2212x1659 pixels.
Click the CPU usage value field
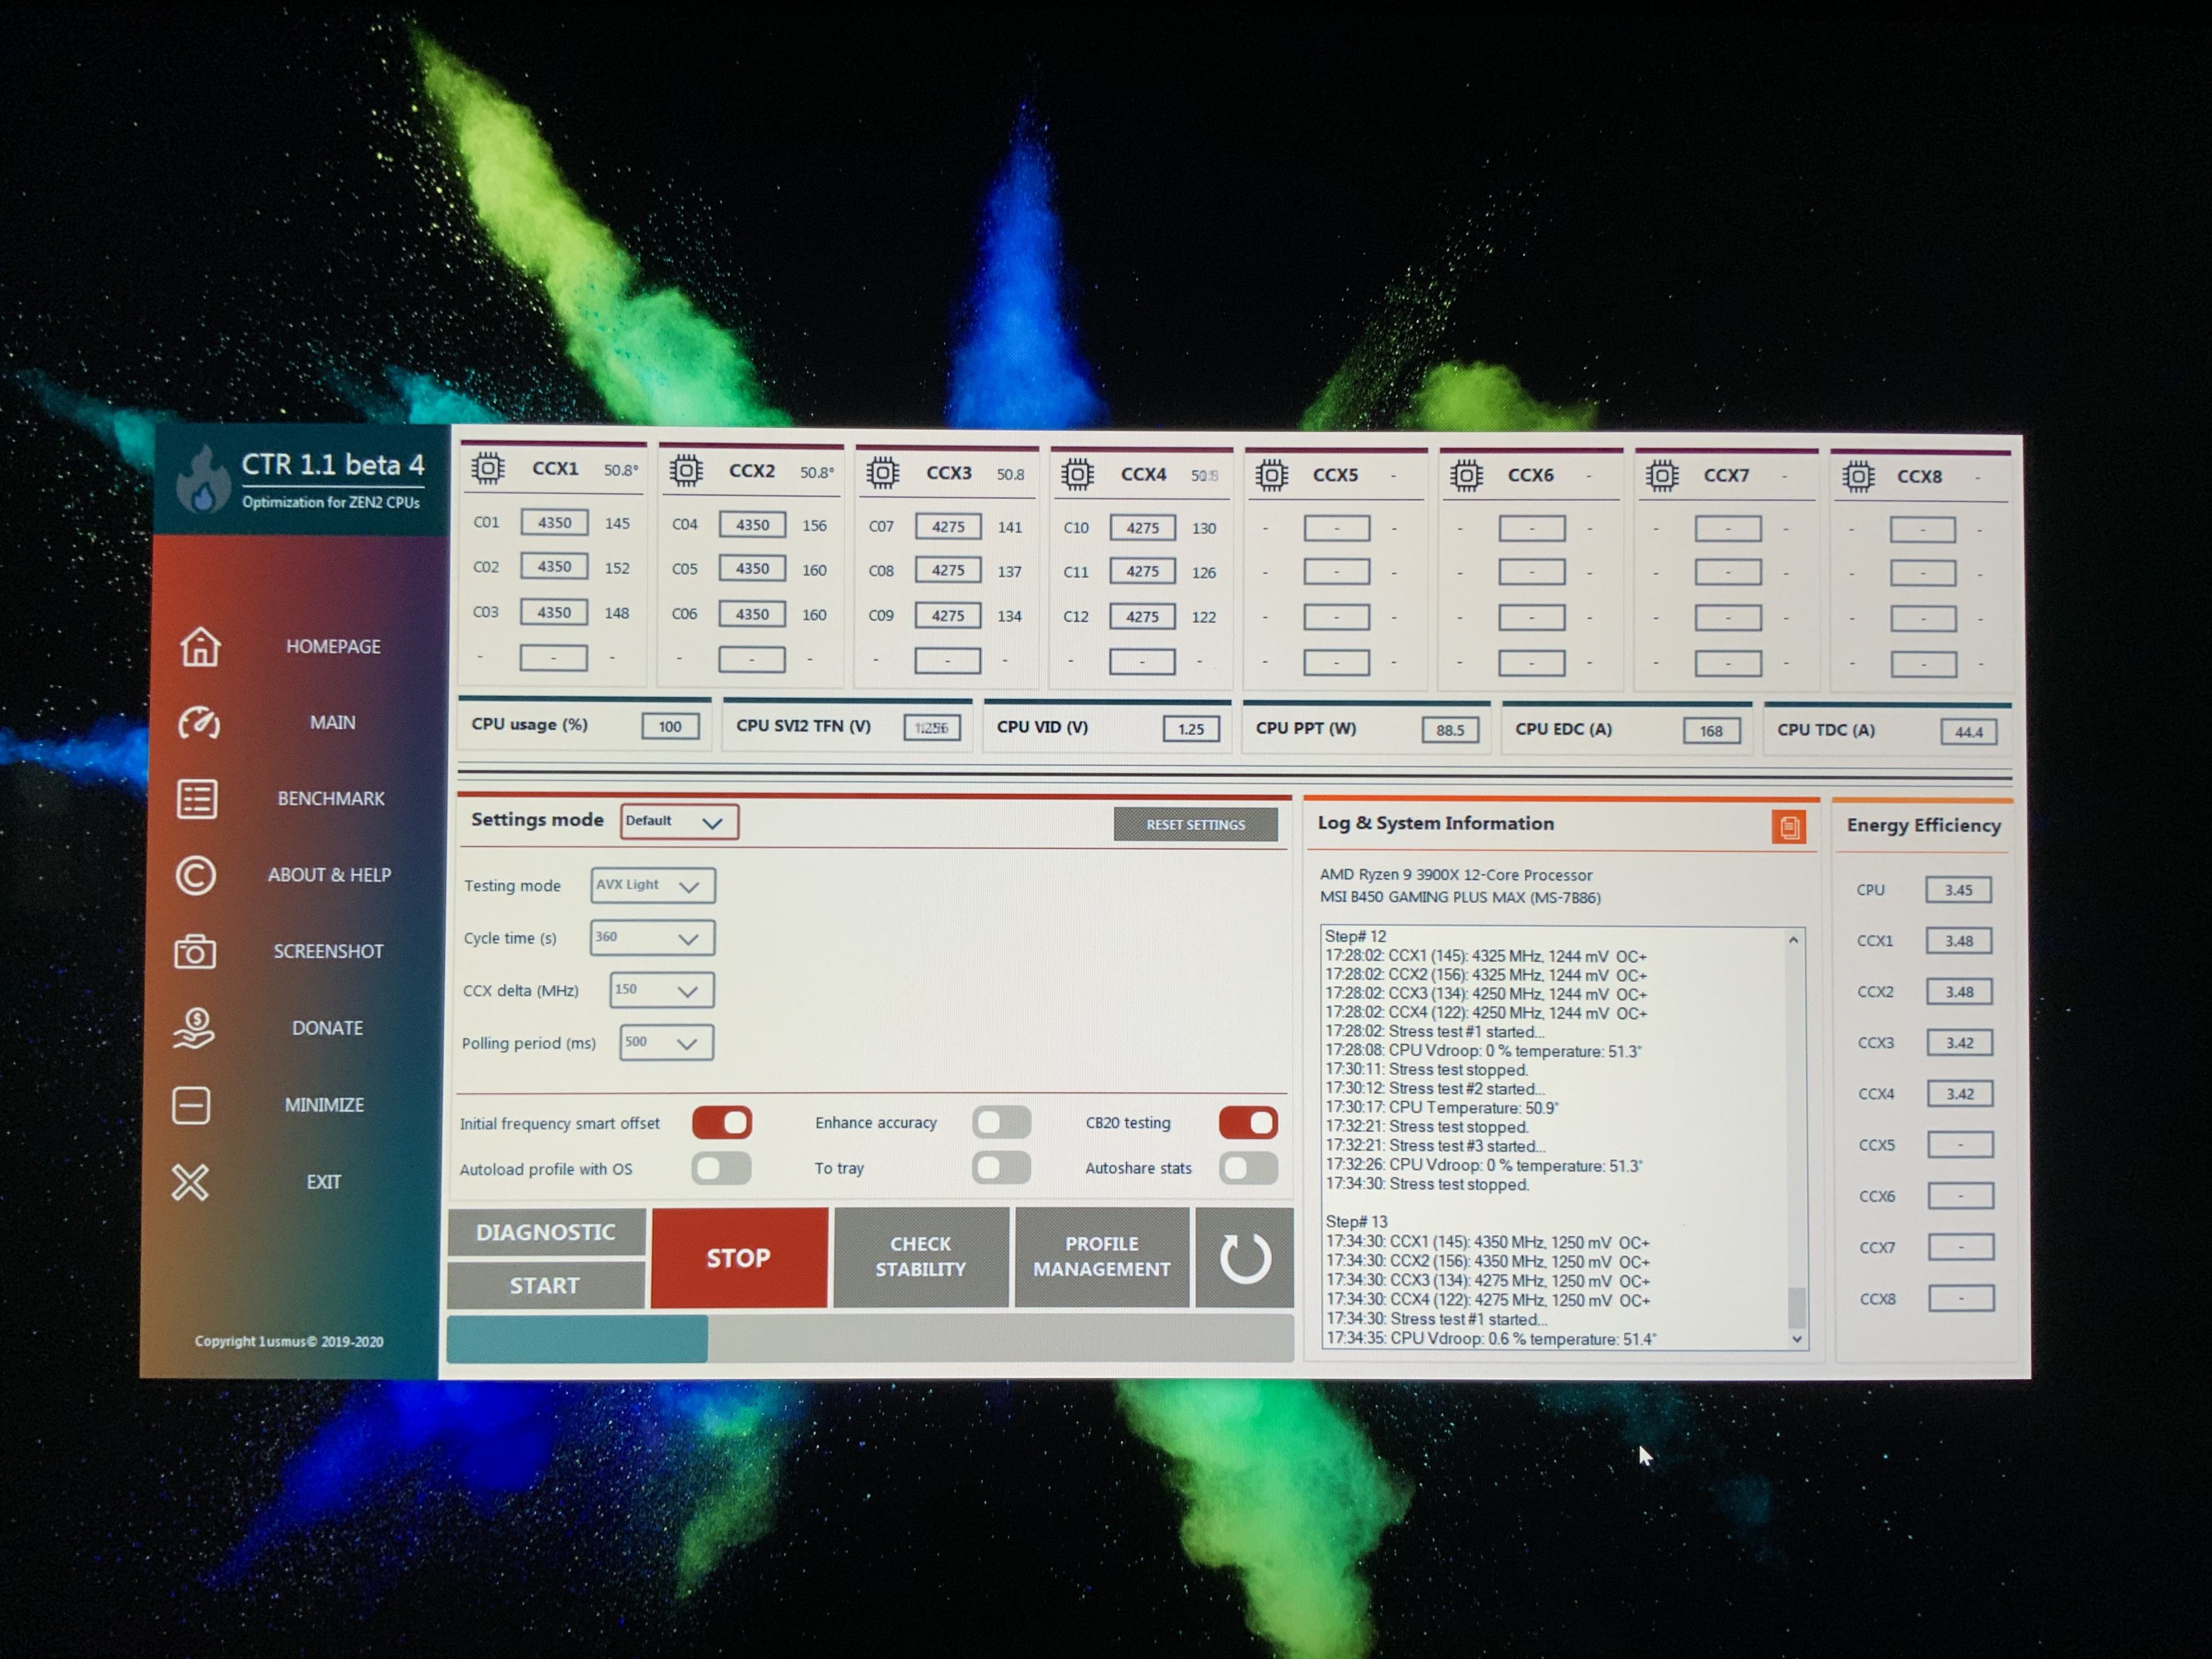tap(670, 727)
